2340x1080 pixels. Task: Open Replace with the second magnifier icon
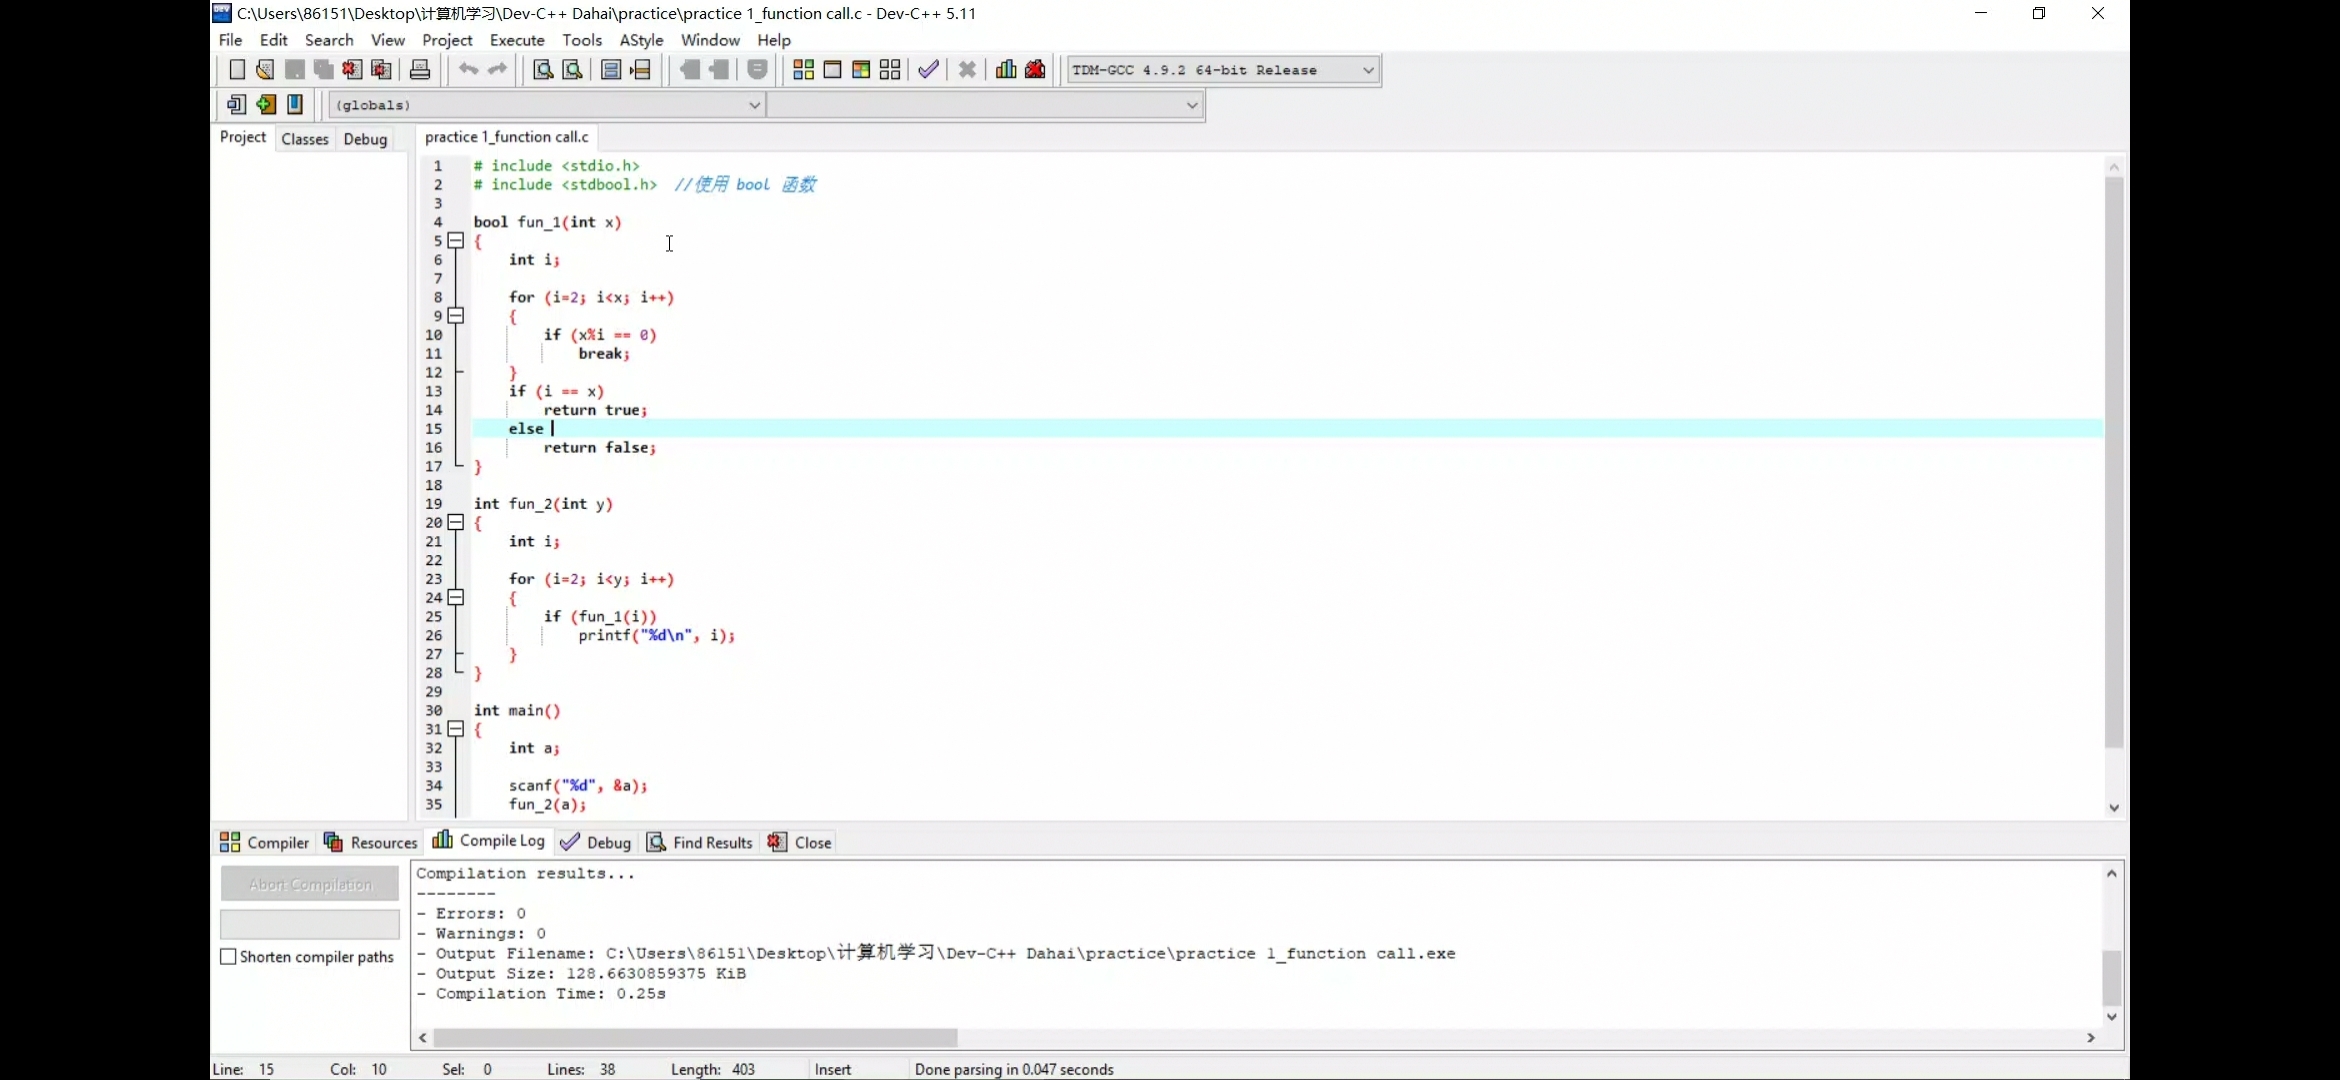click(572, 70)
